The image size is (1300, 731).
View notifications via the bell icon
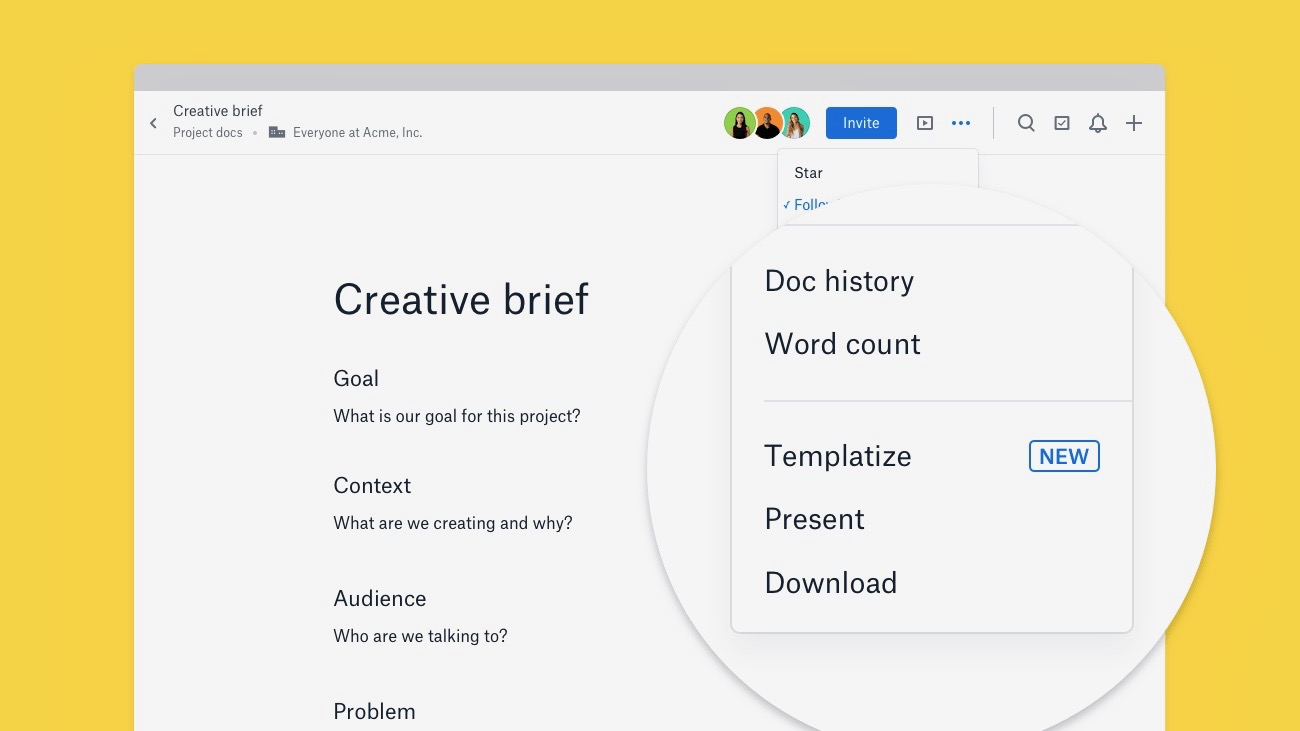[1098, 123]
